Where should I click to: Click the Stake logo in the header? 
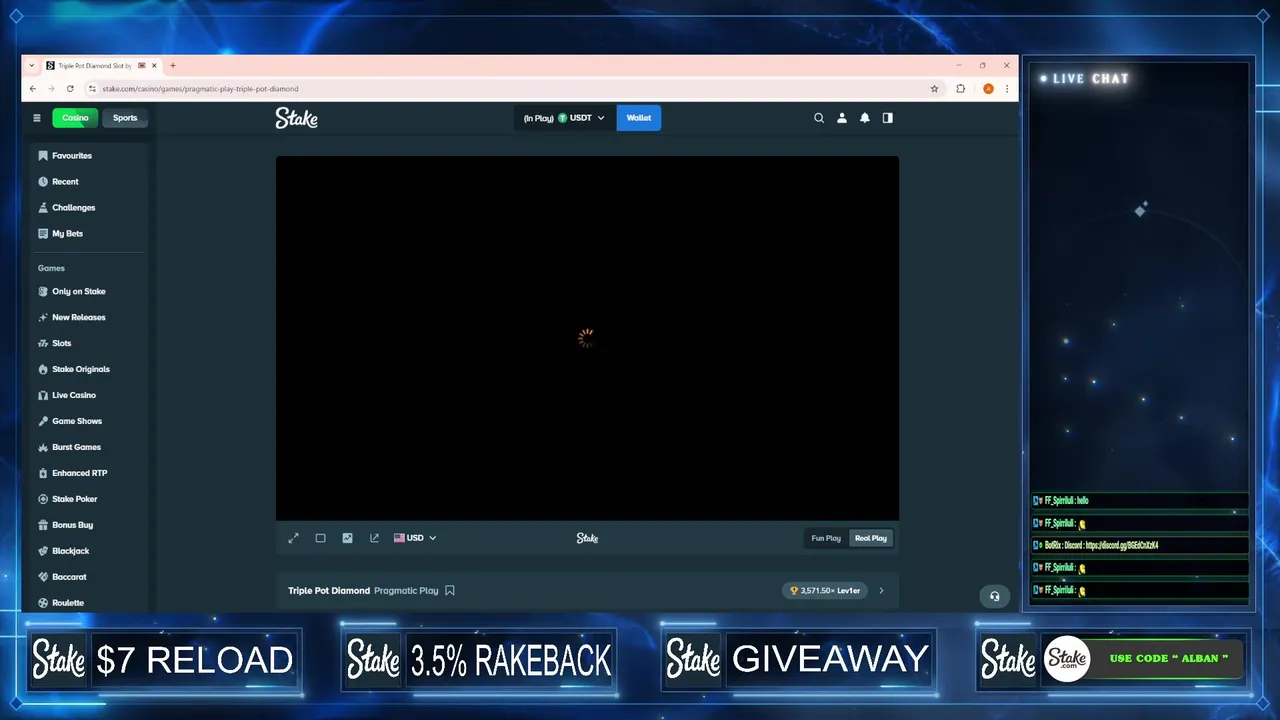click(x=297, y=118)
